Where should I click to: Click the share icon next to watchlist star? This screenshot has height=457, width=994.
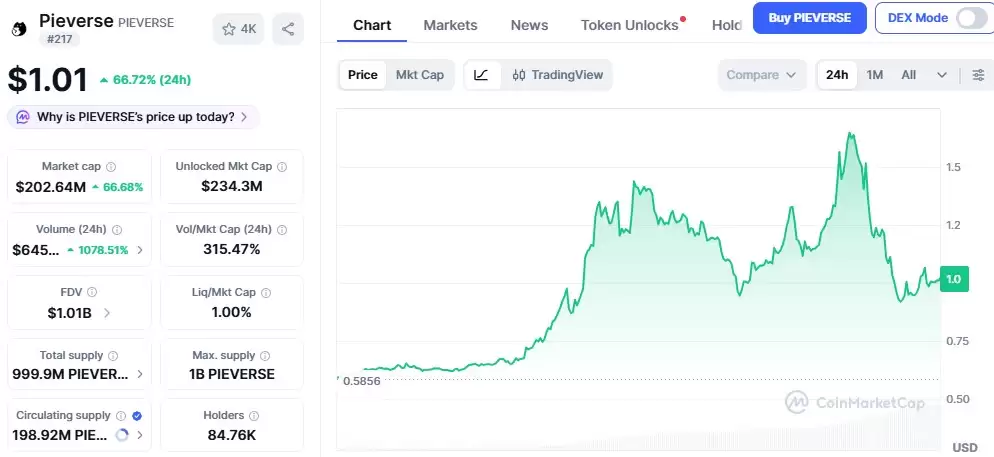point(288,29)
